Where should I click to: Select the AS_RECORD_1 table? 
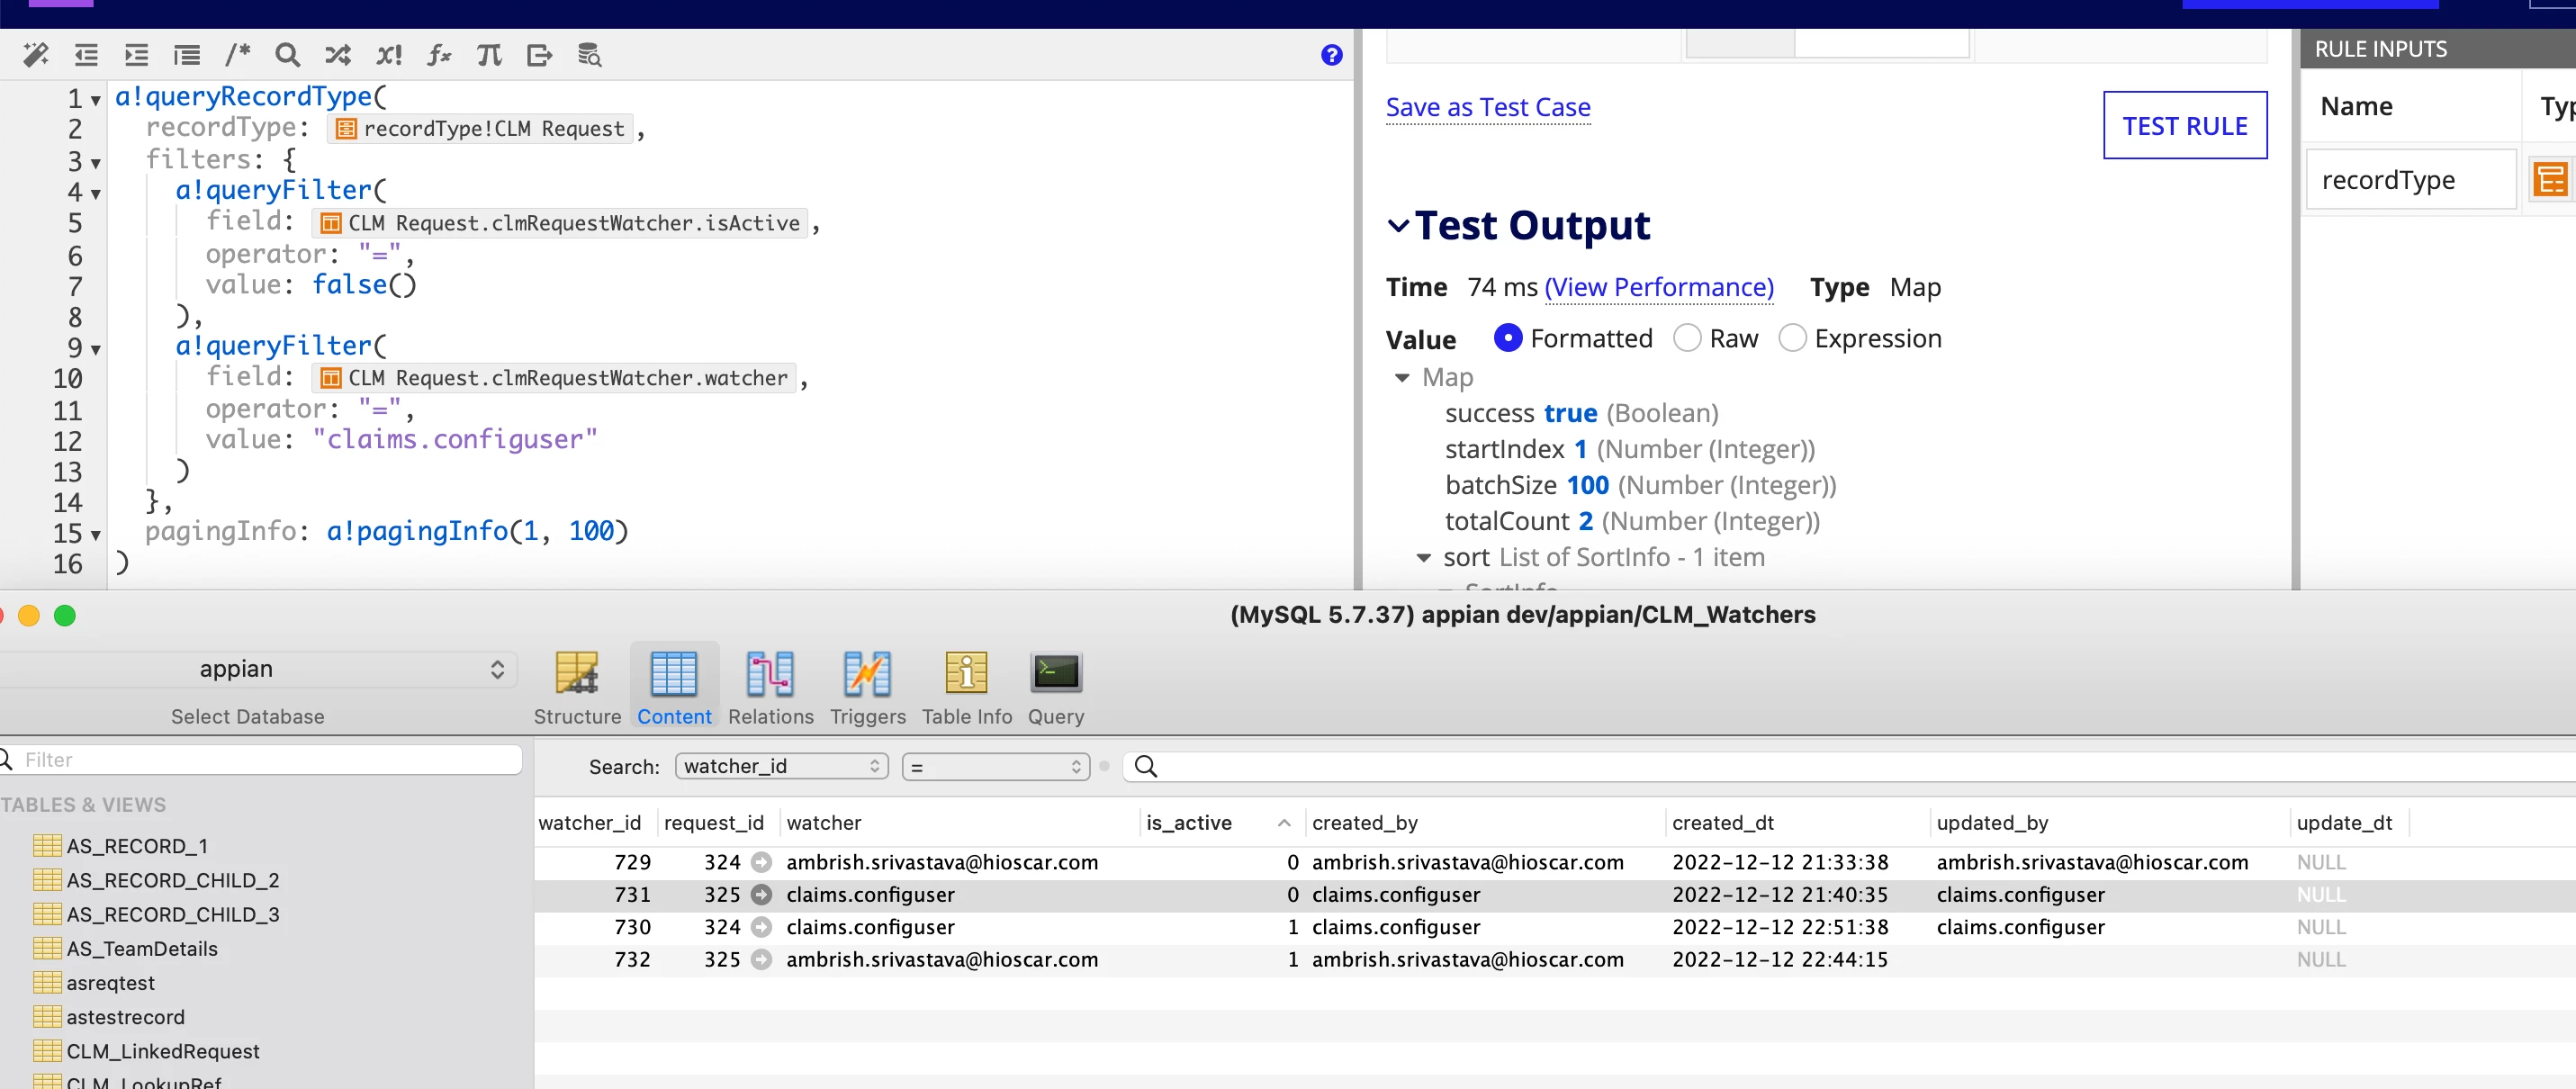[137, 846]
